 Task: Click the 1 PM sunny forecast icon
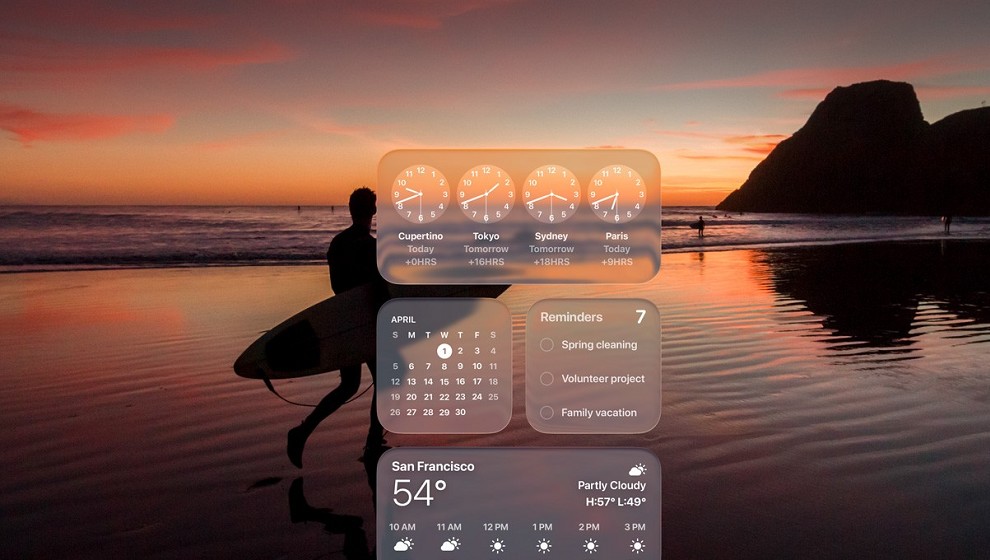(544, 545)
